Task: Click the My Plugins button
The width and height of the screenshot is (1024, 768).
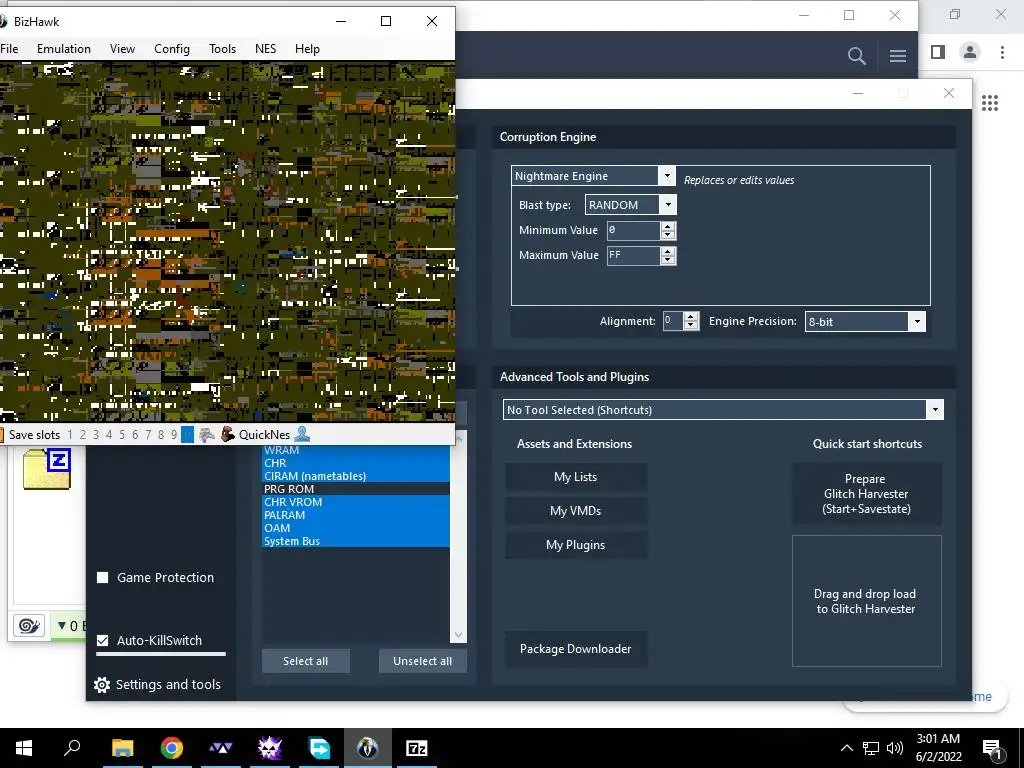Action: [x=575, y=545]
